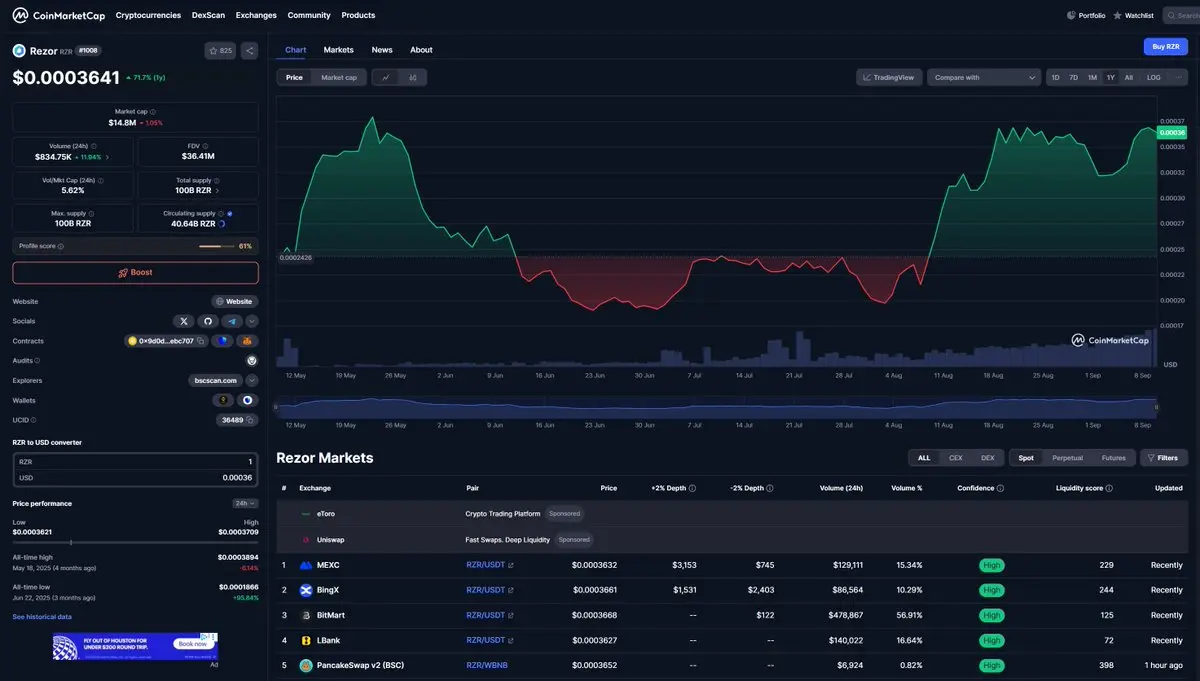The width and height of the screenshot is (1200, 681).
Task: Open the TradingView chart button
Action: [889, 77]
